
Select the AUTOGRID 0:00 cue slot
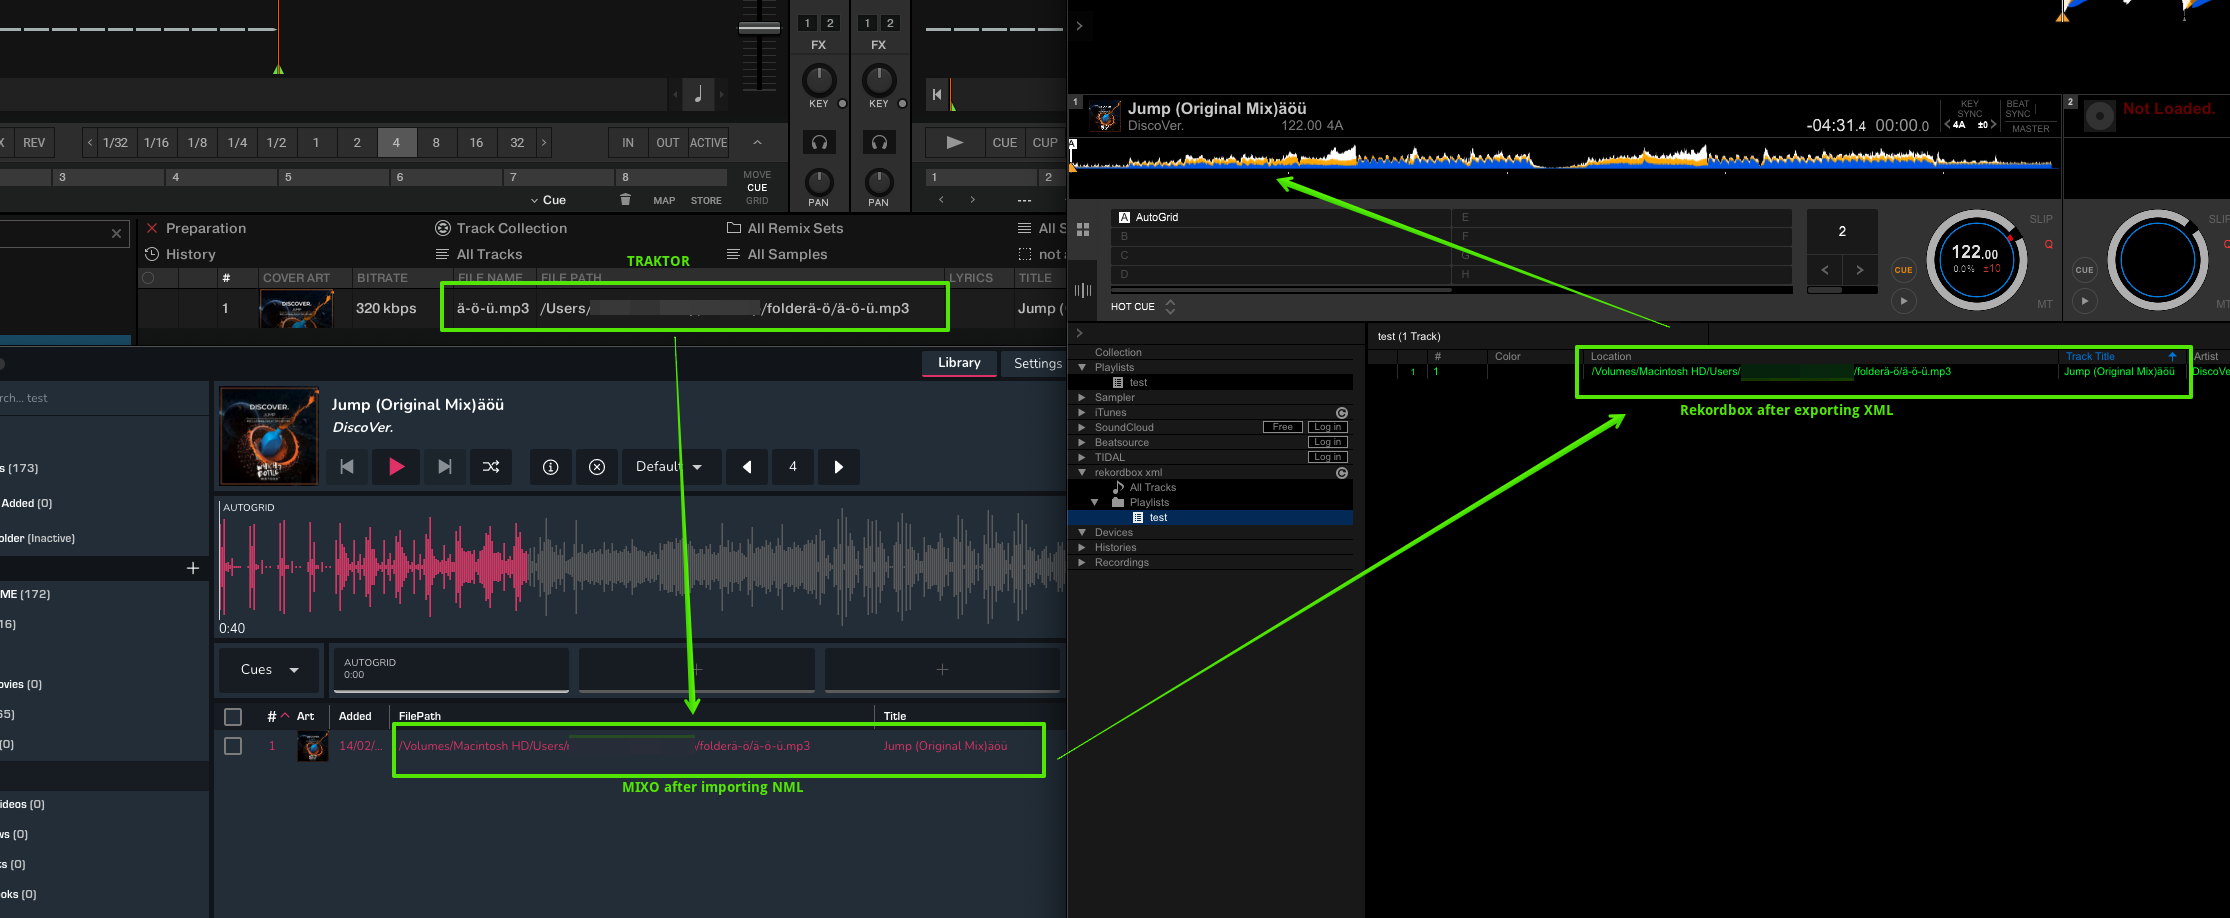[x=450, y=669]
